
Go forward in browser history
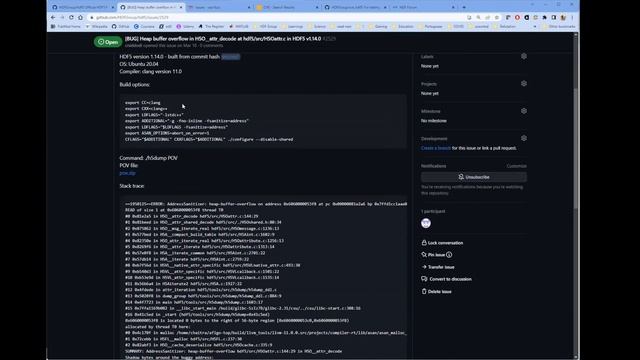[x=62, y=18]
